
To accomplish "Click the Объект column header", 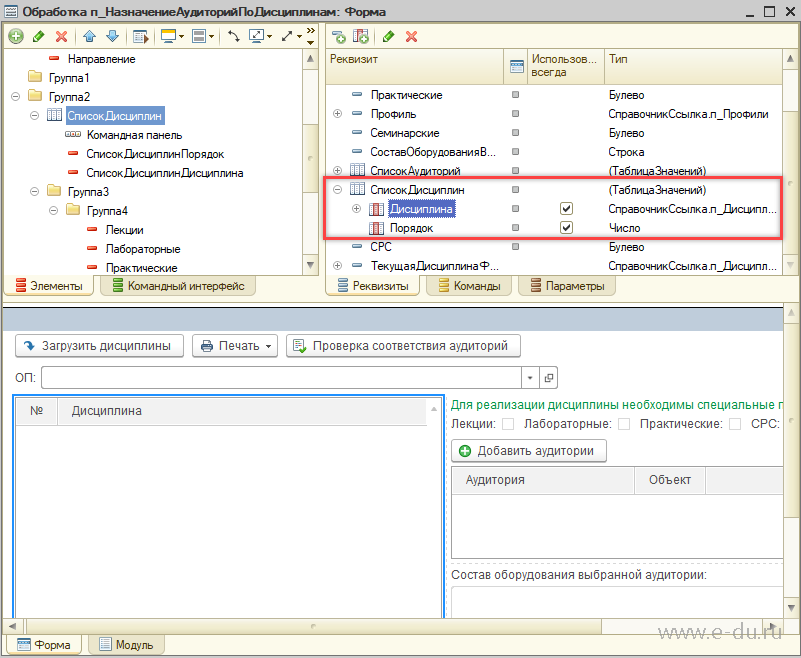I will pyautogui.click(x=670, y=480).
